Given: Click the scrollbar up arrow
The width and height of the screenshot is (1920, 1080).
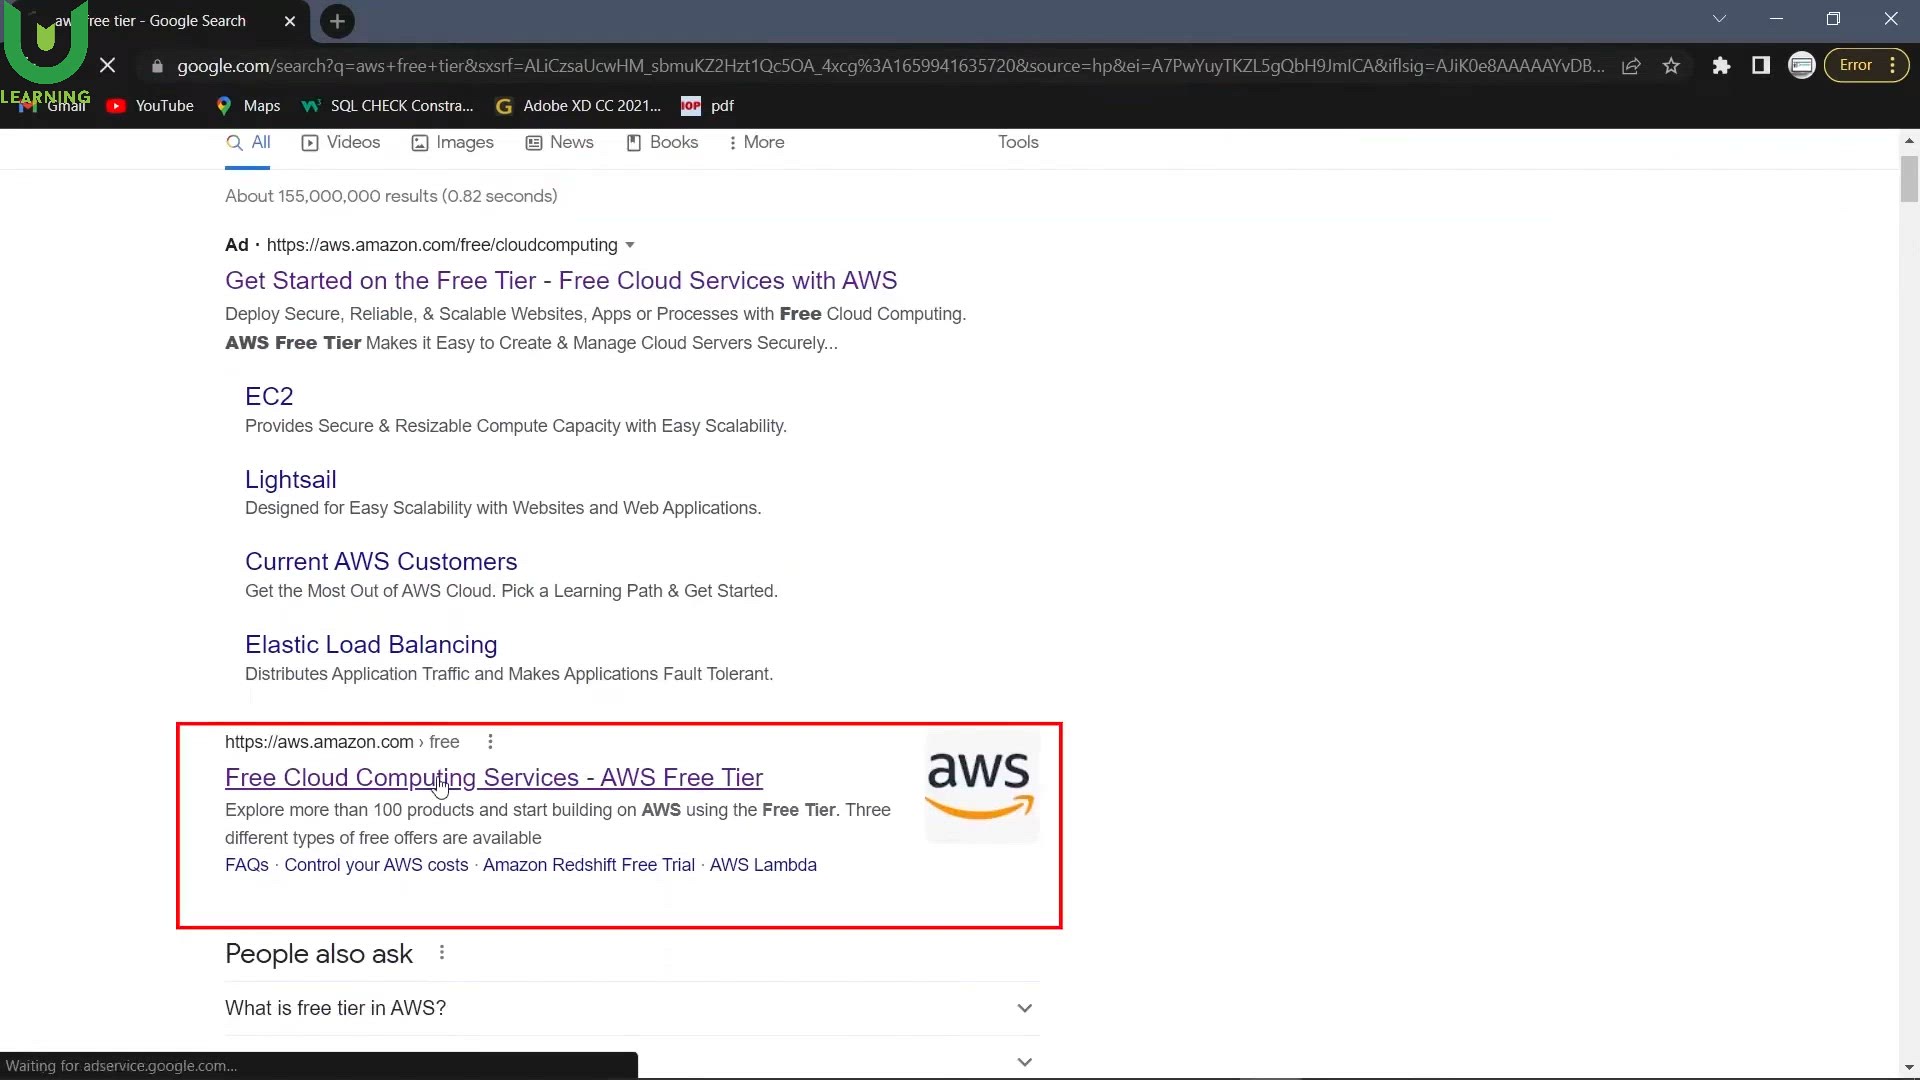Looking at the screenshot, I should (1909, 140).
